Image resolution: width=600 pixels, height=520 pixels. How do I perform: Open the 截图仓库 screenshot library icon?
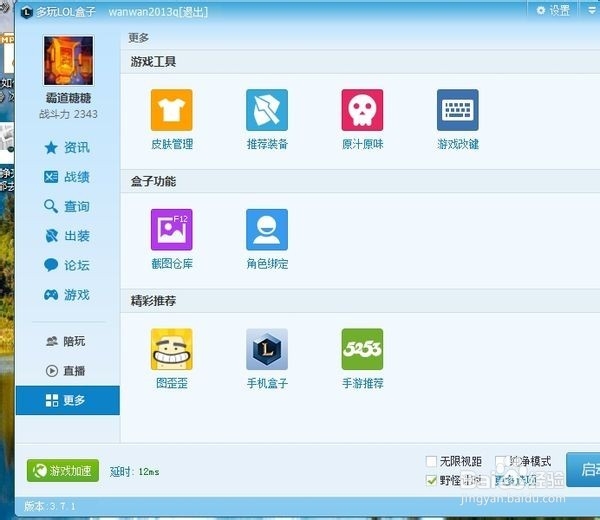171,230
